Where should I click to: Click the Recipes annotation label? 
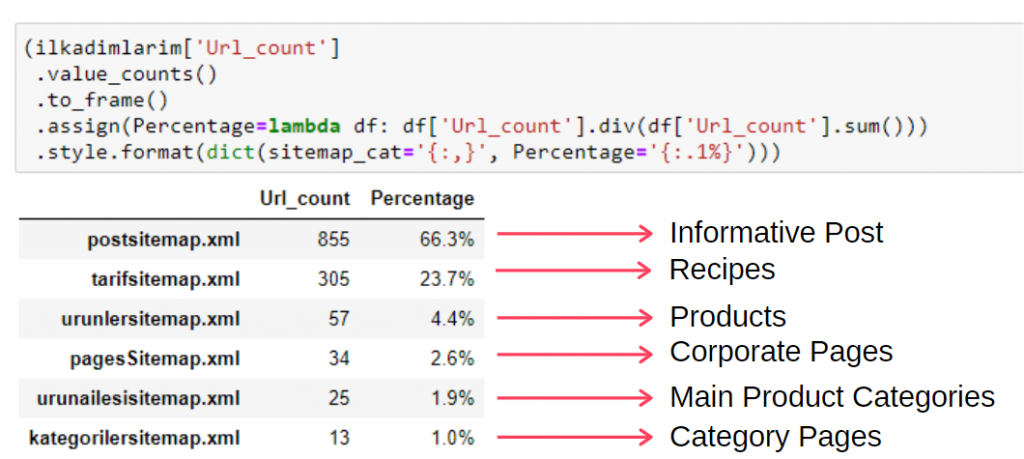722,270
